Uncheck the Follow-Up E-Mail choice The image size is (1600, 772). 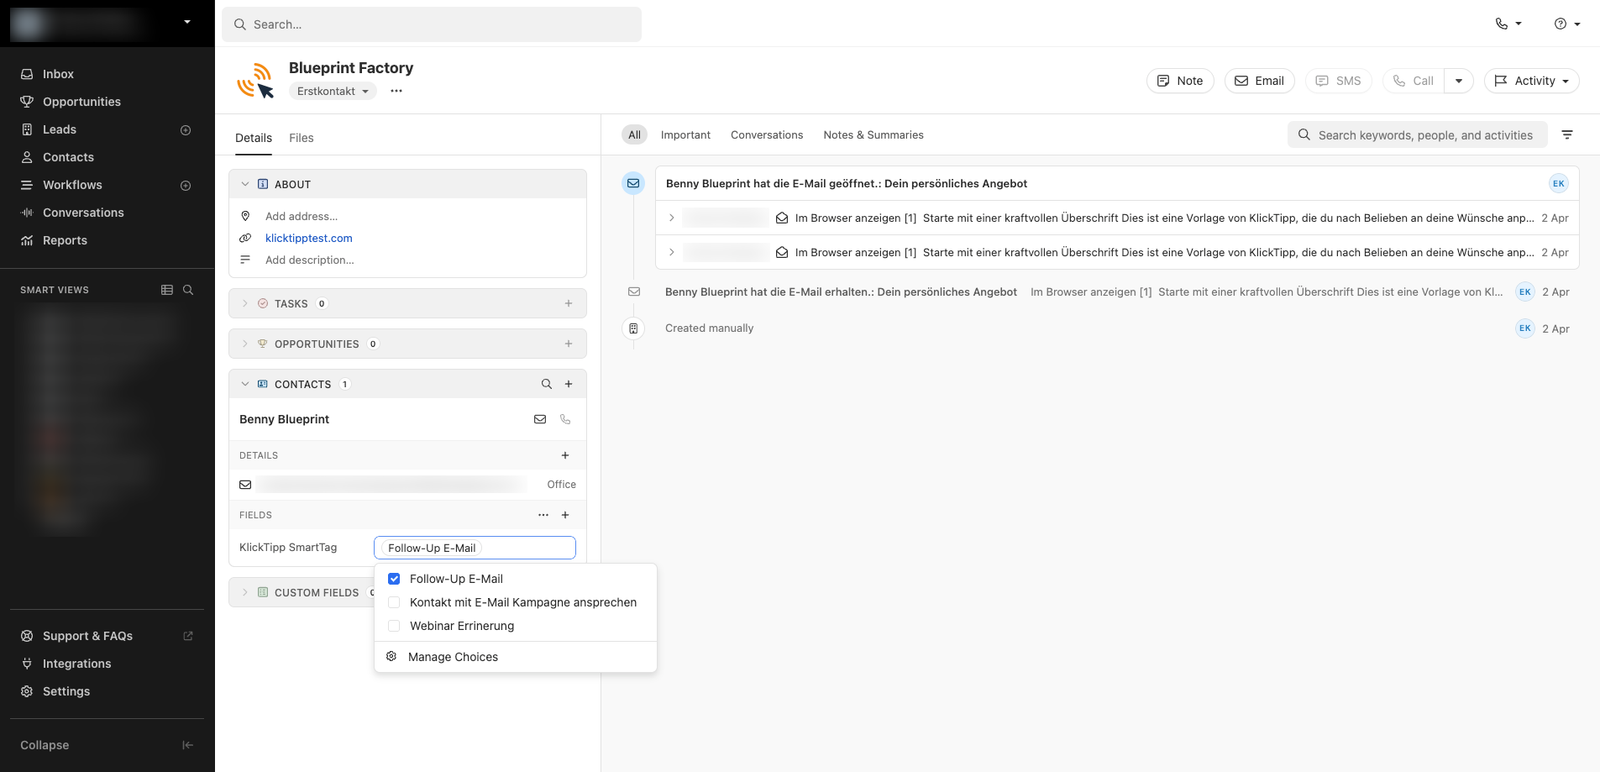pyautogui.click(x=394, y=579)
